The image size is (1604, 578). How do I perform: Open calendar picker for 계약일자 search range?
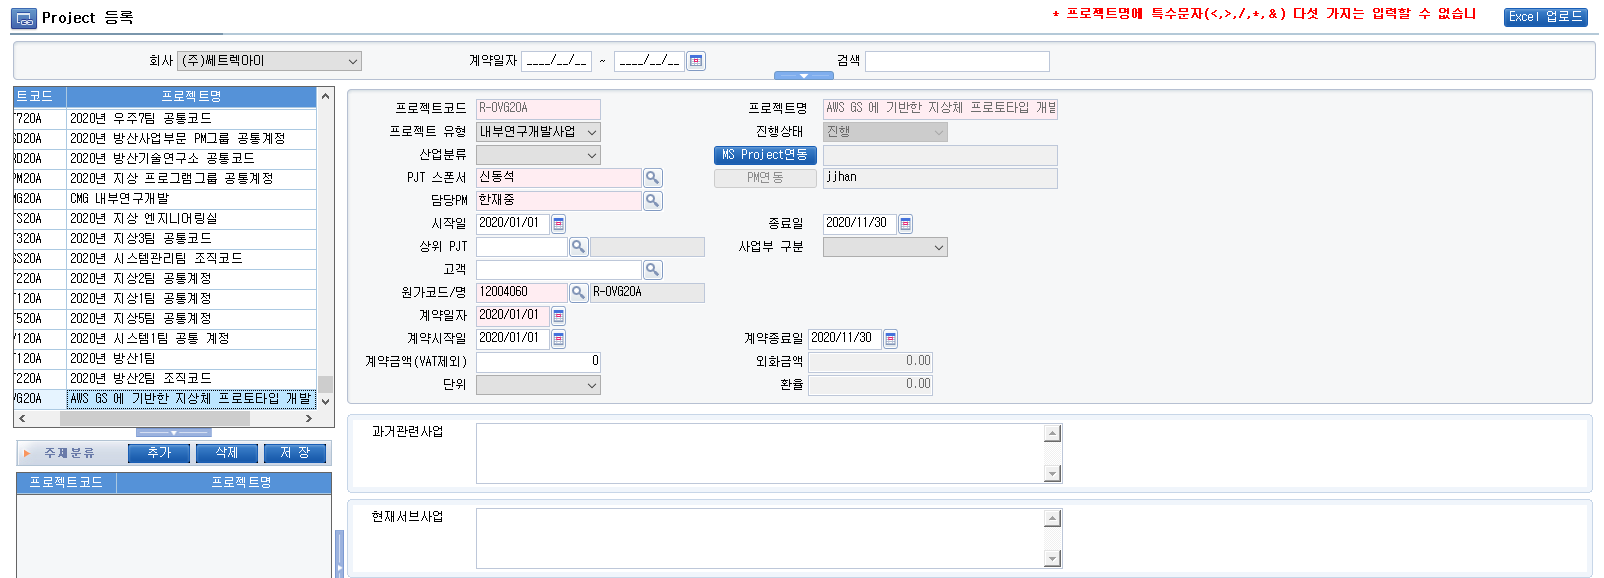coord(696,61)
